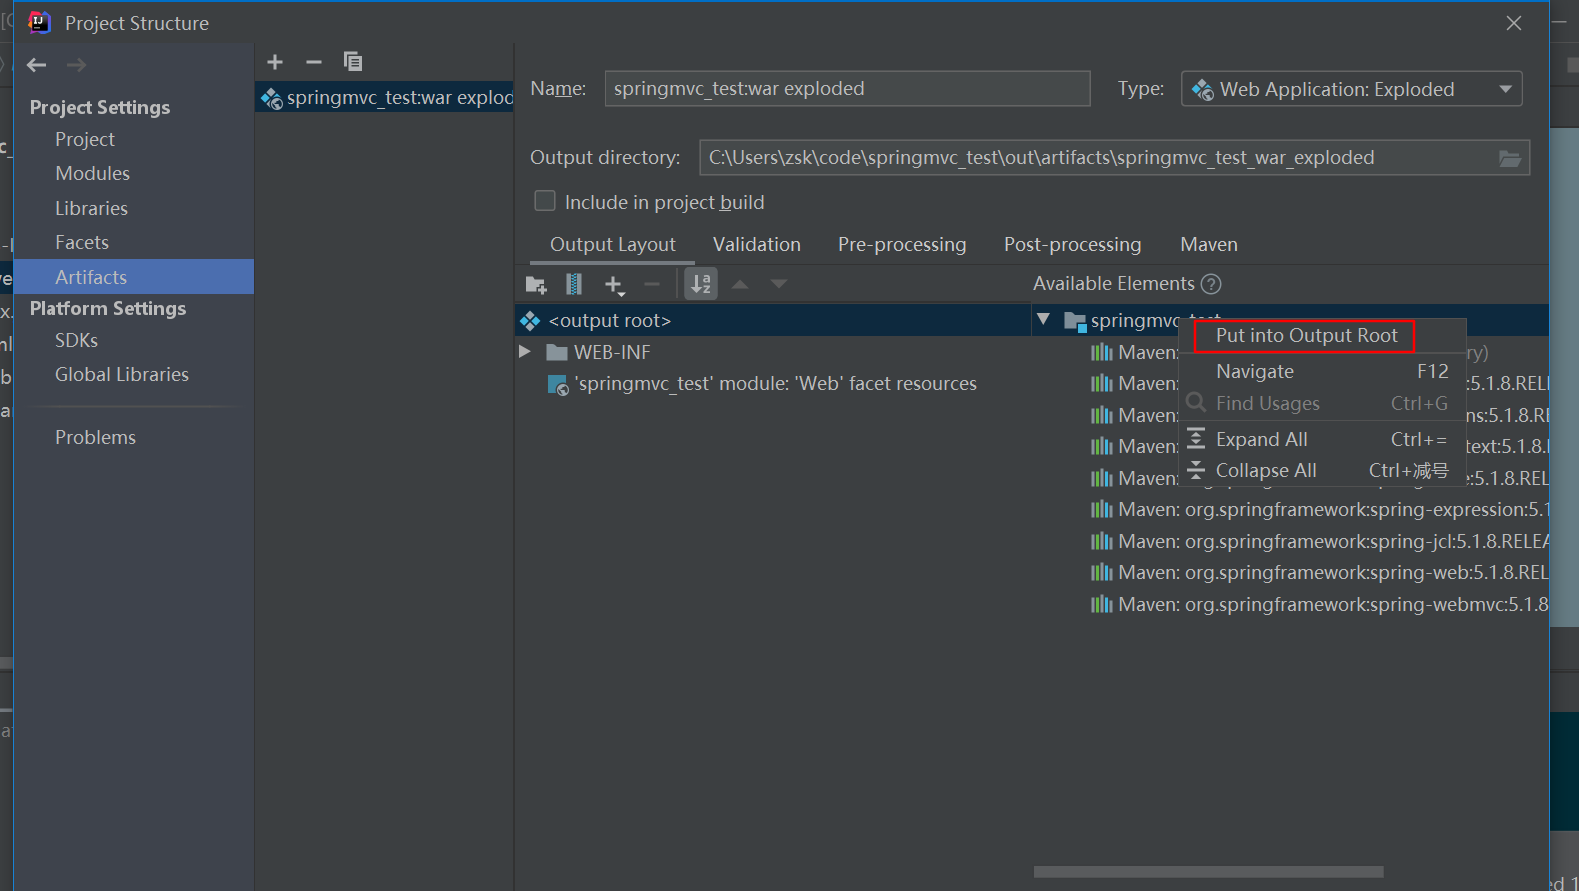Viewport: 1579px width, 891px height.
Task: Go back with the left arrow icon
Action: (37, 65)
